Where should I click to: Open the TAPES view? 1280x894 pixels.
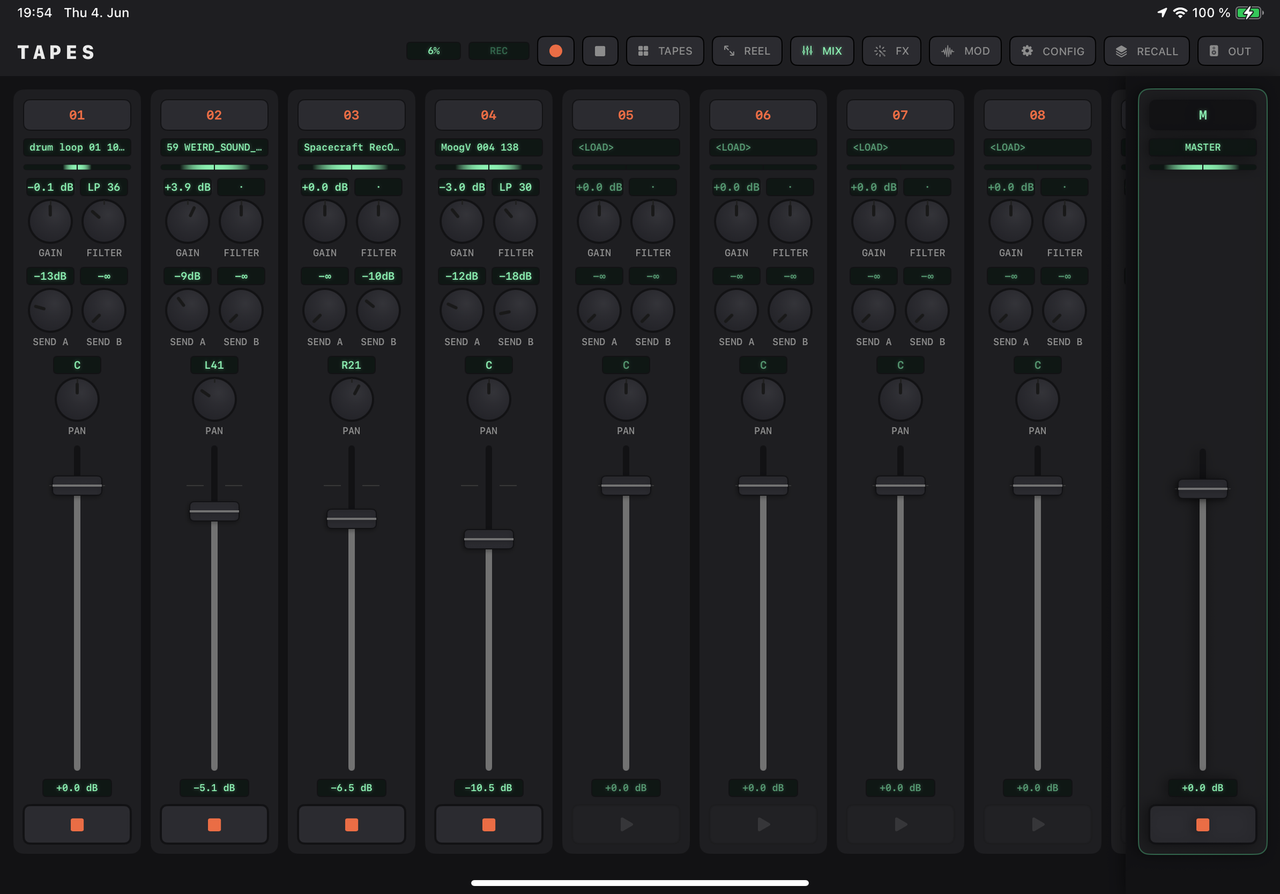click(665, 51)
